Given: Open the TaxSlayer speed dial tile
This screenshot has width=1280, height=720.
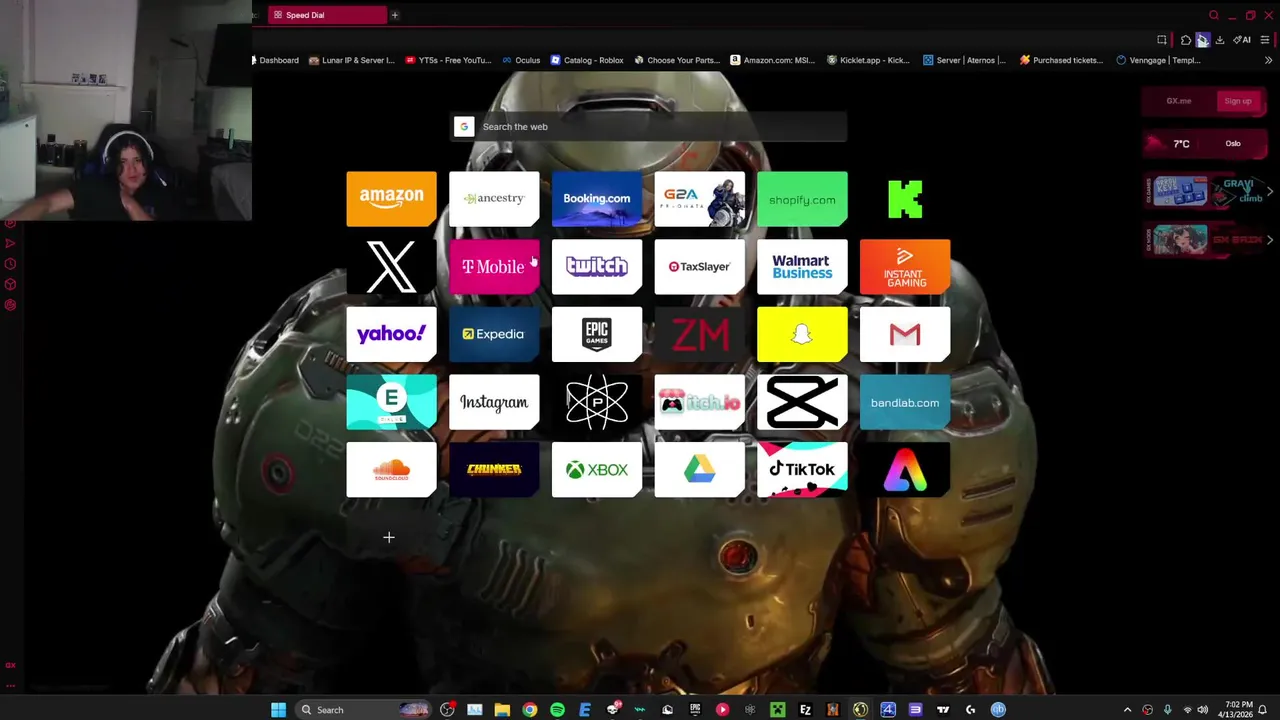Looking at the screenshot, I should tap(699, 266).
